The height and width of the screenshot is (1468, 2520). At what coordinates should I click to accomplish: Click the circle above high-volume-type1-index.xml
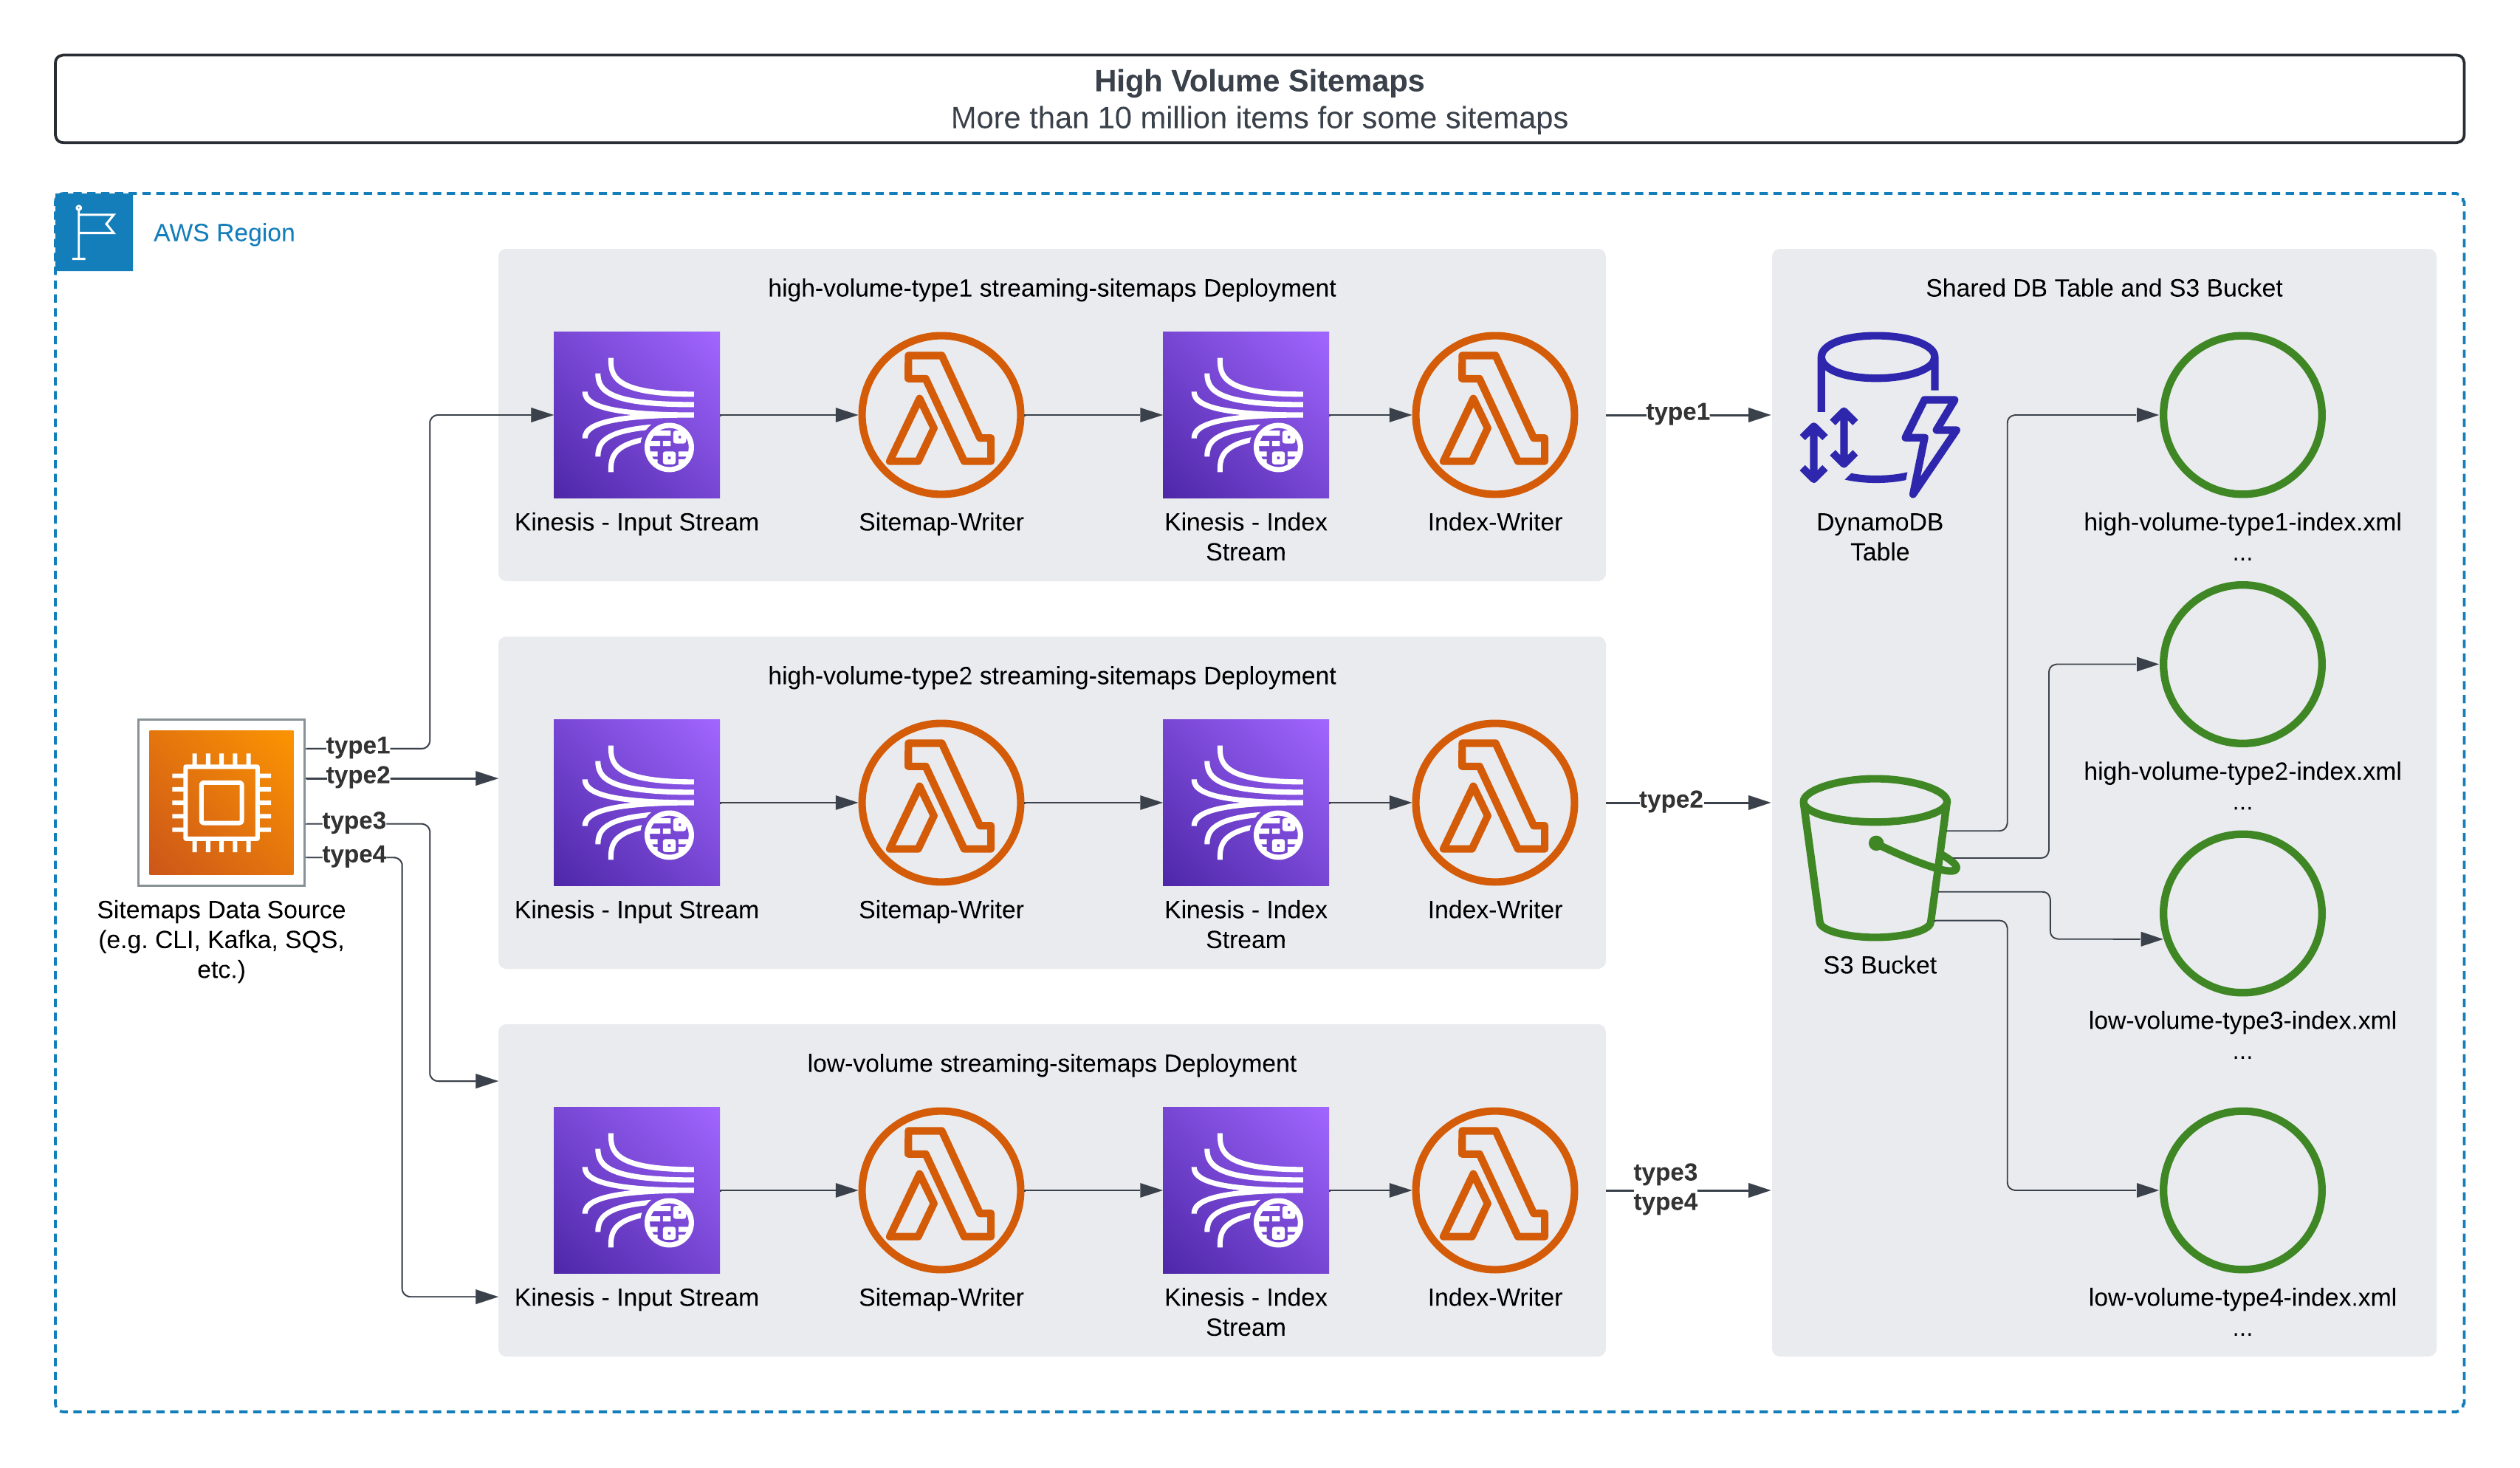click(x=2242, y=415)
